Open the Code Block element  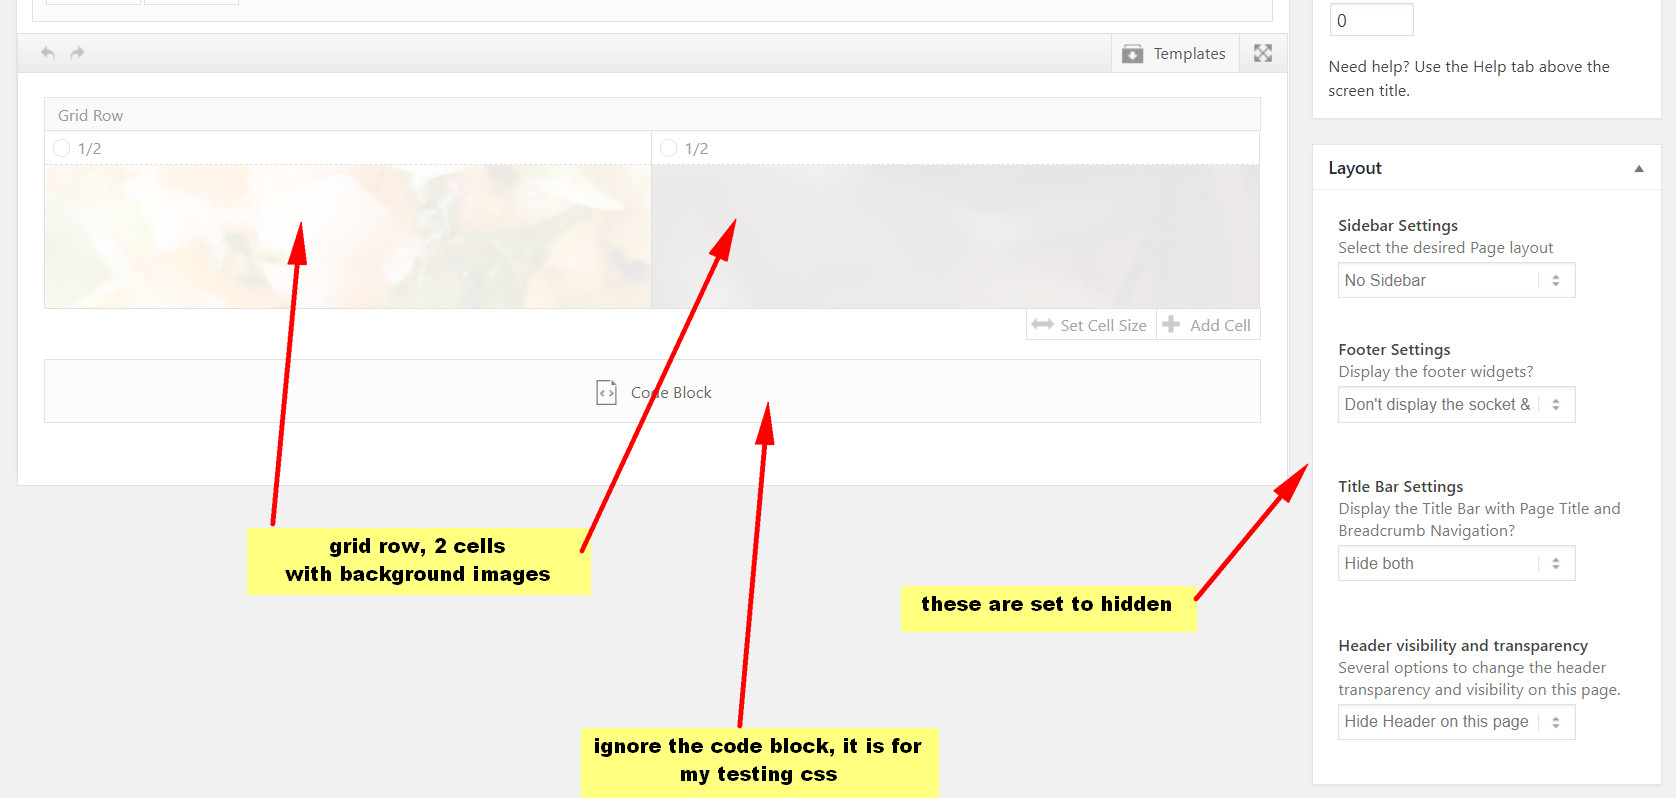pos(652,391)
